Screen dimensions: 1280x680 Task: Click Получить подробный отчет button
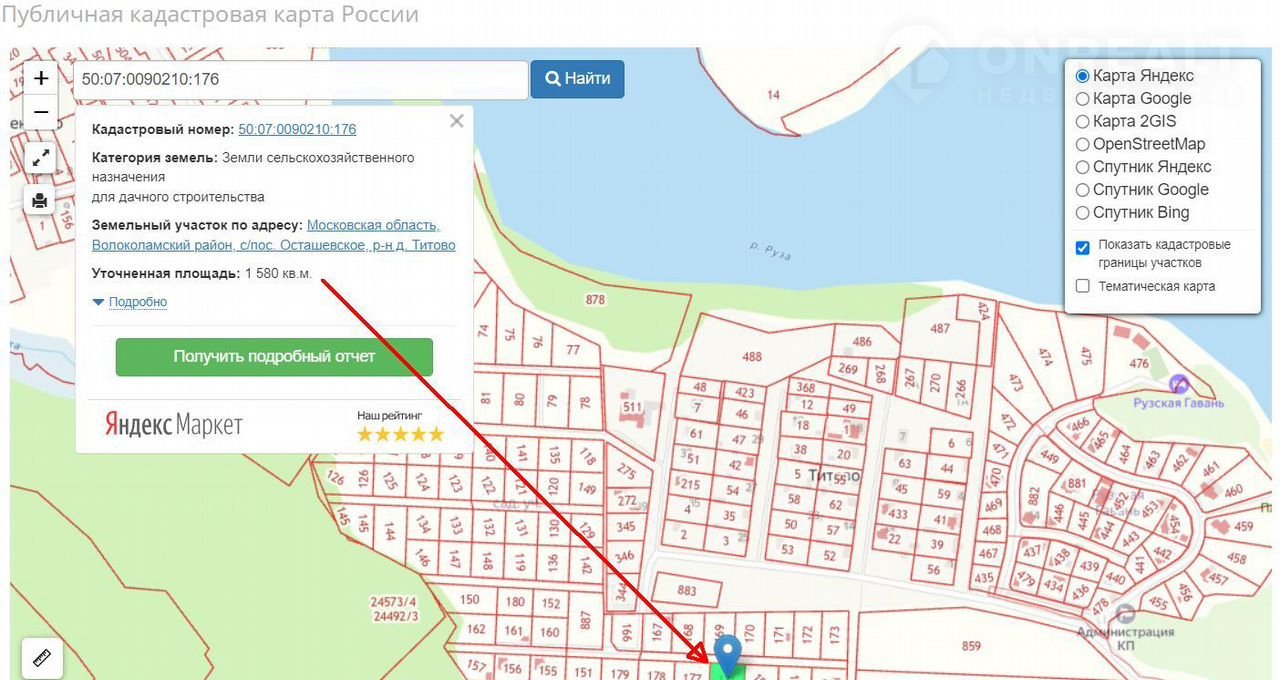[x=274, y=357]
